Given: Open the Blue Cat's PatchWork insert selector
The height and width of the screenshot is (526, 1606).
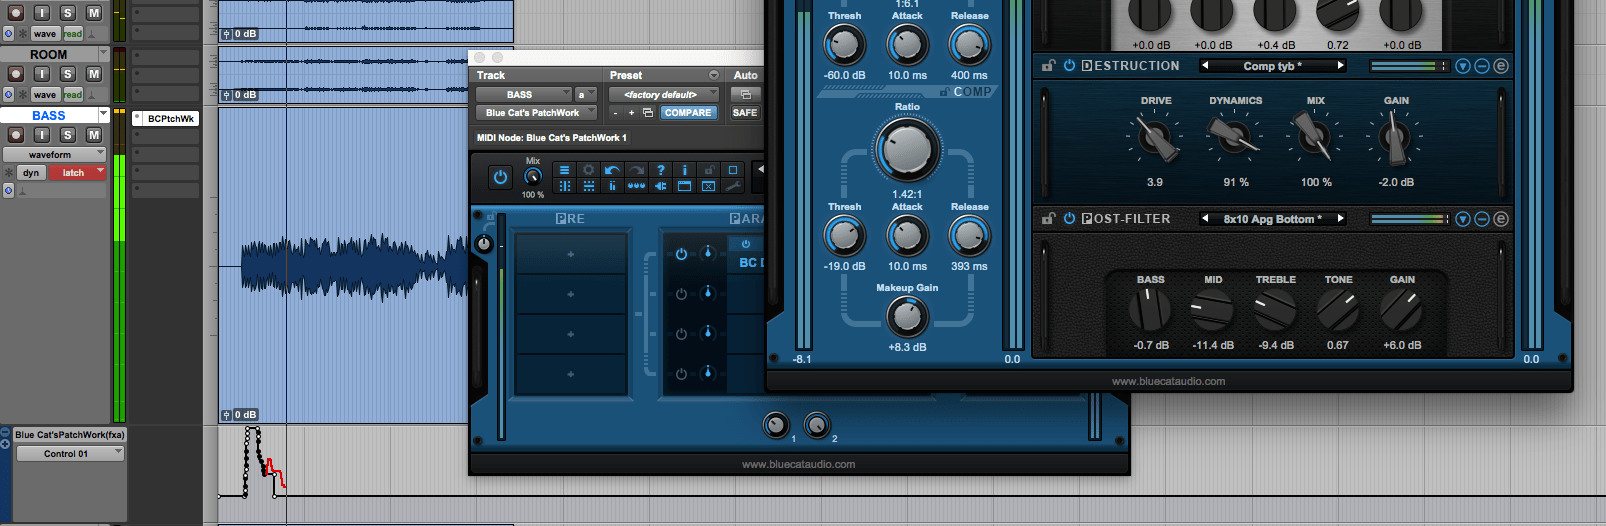Looking at the screenshot, I should coord(536,113).
